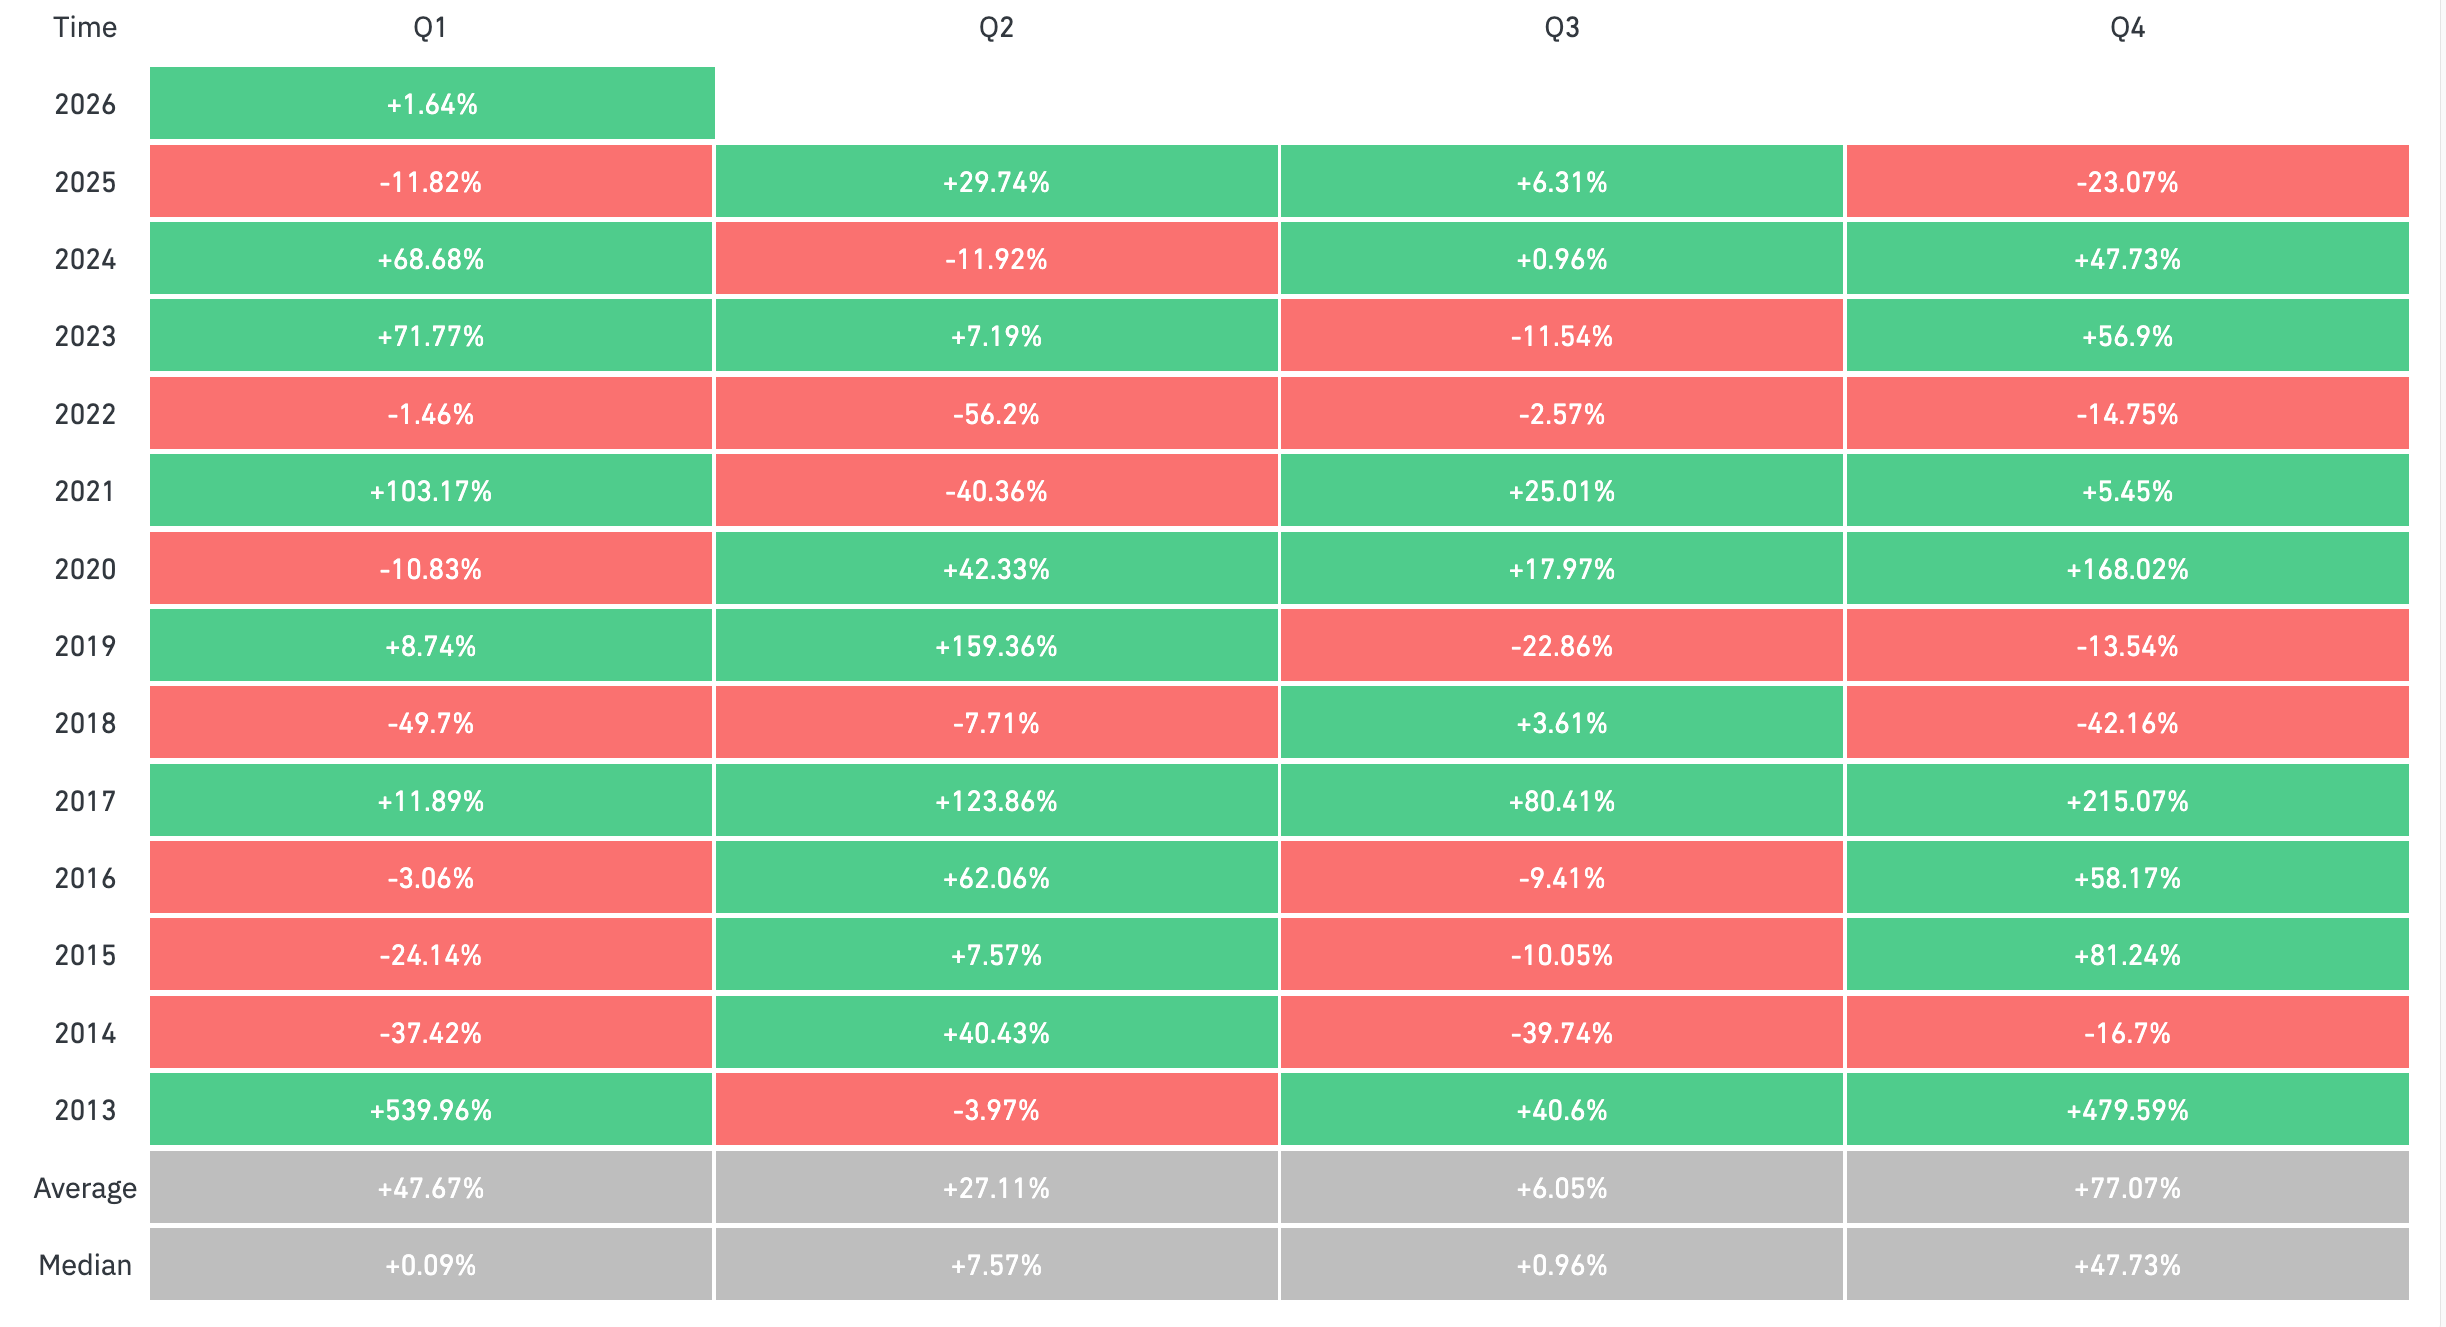Select the 2018 Q1 cell showing -49.7%
This screenshot has width=2446, height=1327.
click(431, 723)
